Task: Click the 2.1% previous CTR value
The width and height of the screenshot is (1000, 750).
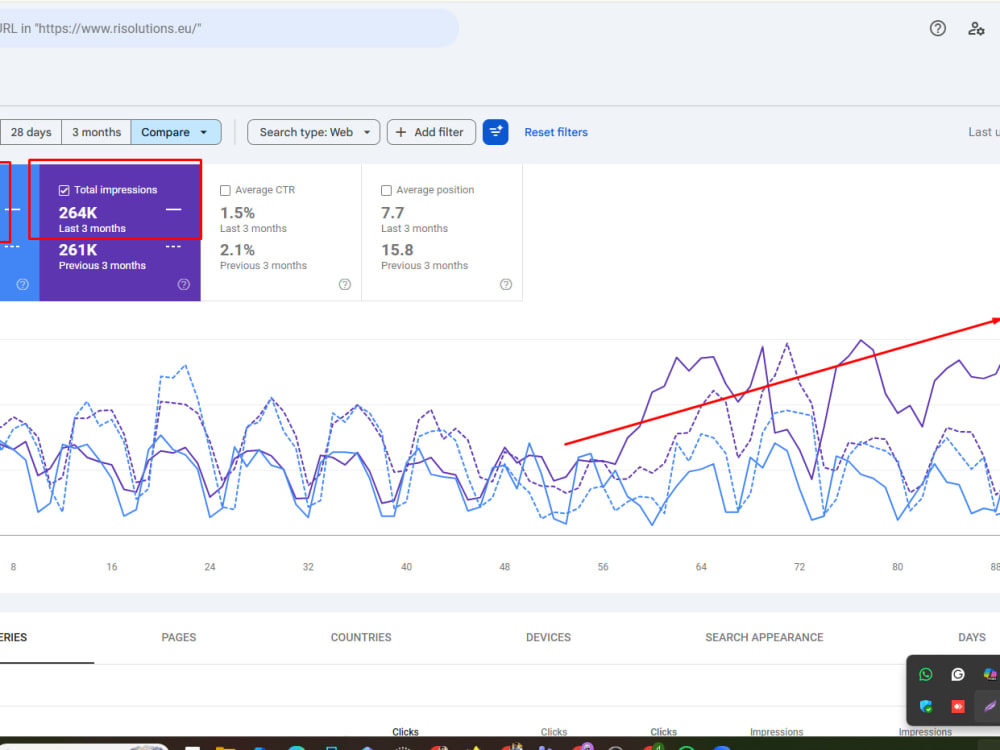Action: 237,250
